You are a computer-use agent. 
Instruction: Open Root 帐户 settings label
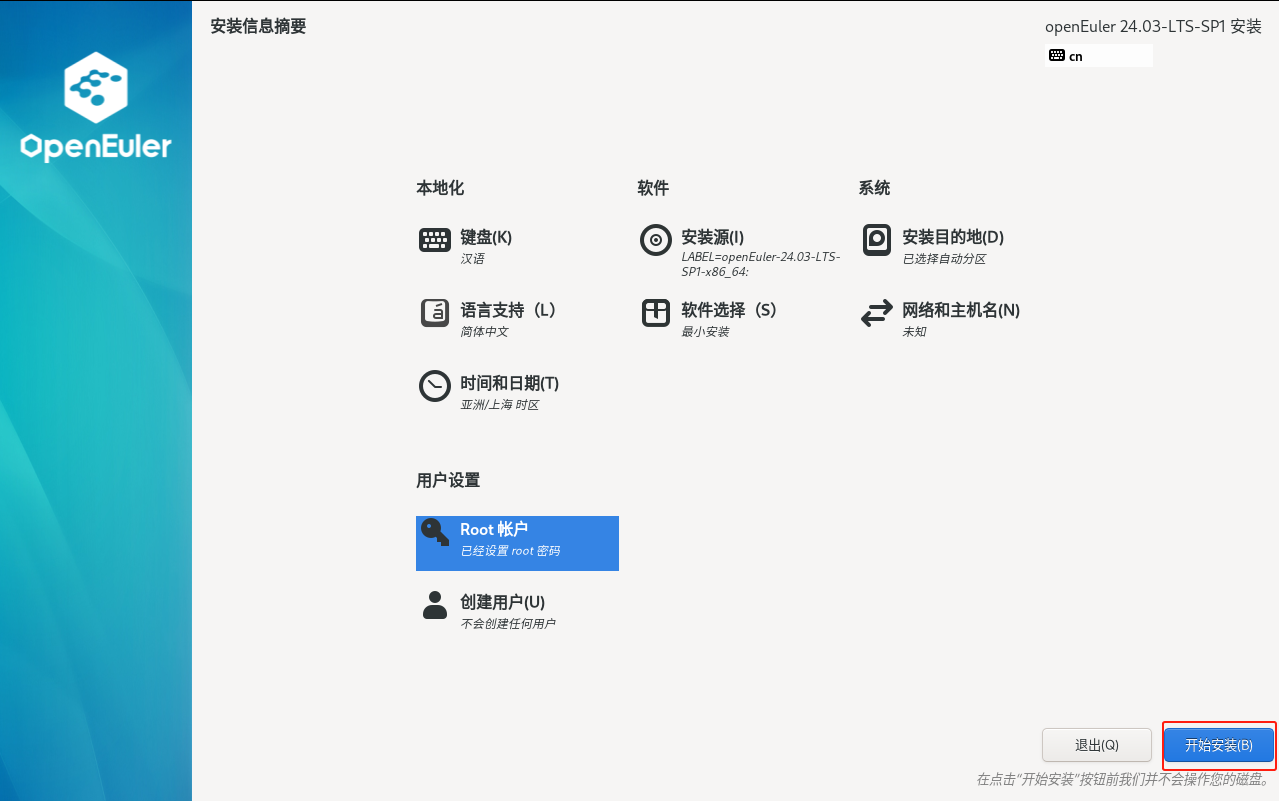coord(494,529)
